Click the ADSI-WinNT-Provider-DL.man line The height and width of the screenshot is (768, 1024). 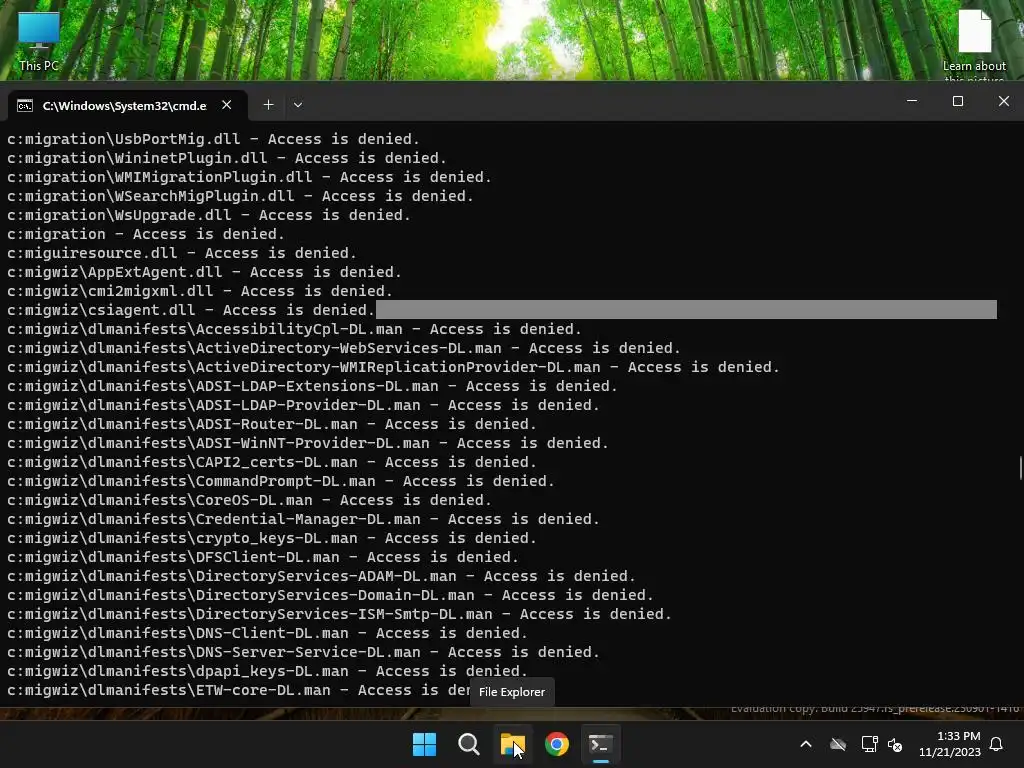click(x=308, y=443)
